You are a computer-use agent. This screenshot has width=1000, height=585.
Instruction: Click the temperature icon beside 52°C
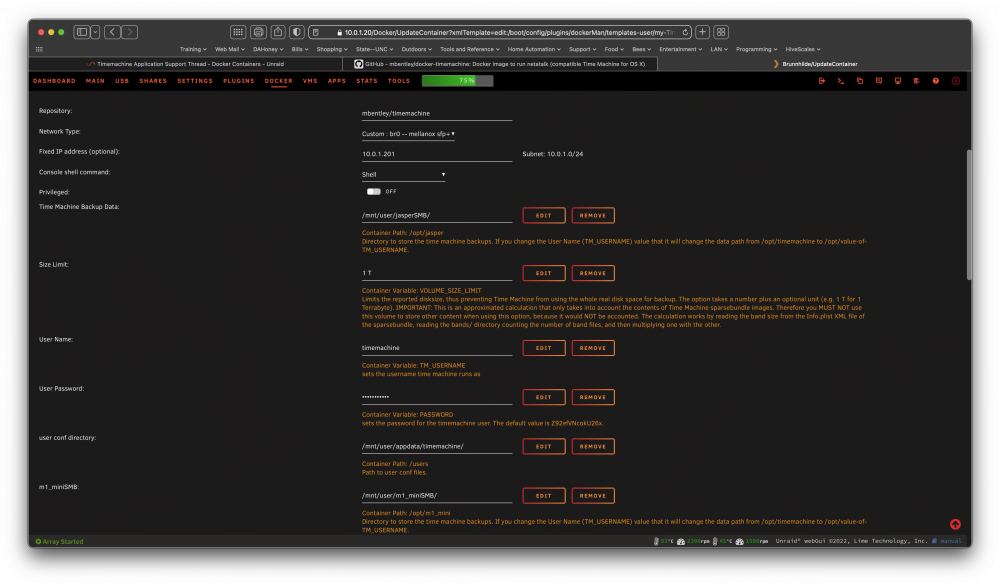(656, 541)
